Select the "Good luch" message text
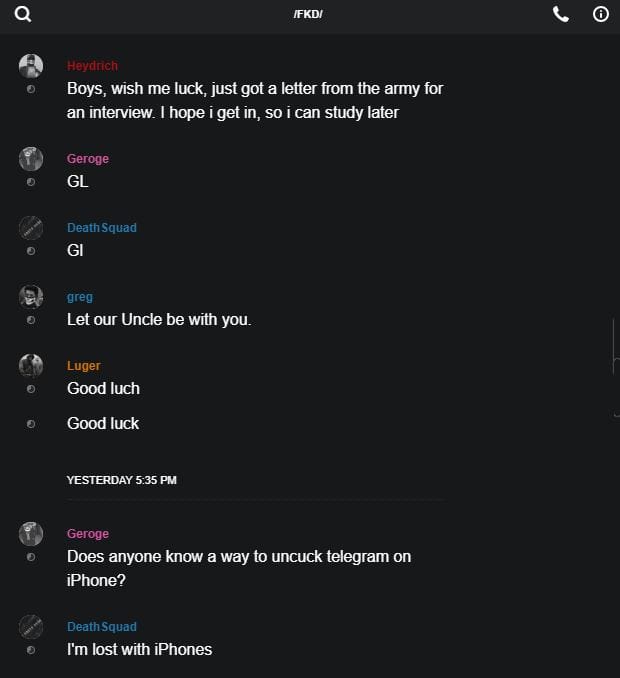Viewport: 620px width, 678px height. 103,388
